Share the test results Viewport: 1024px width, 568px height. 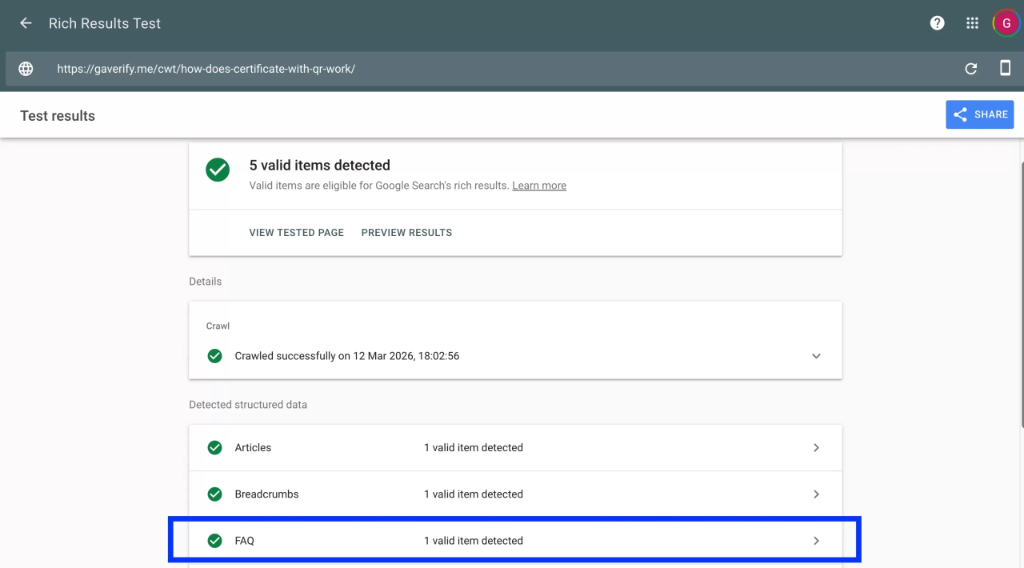(x=980, y=114)
